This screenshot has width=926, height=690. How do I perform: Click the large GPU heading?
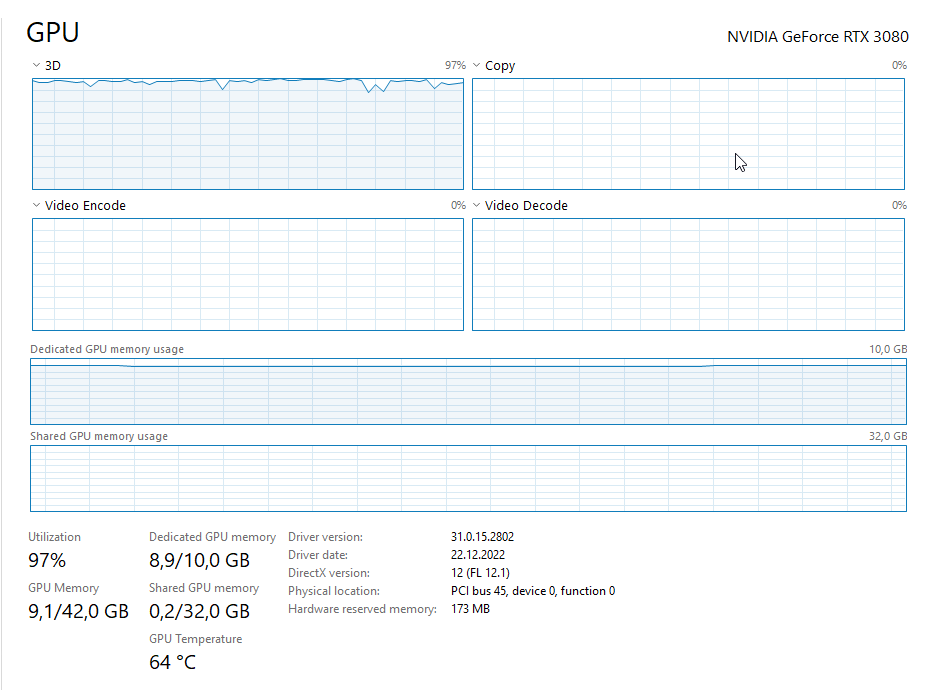click(53, 32)
